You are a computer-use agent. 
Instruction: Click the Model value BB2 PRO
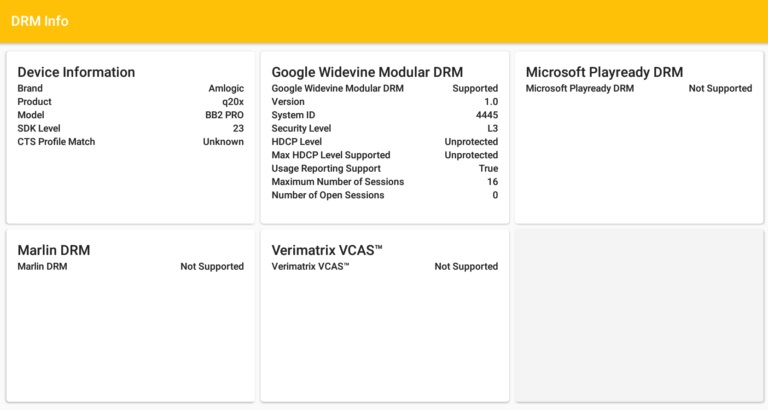[x=224, y=115]
